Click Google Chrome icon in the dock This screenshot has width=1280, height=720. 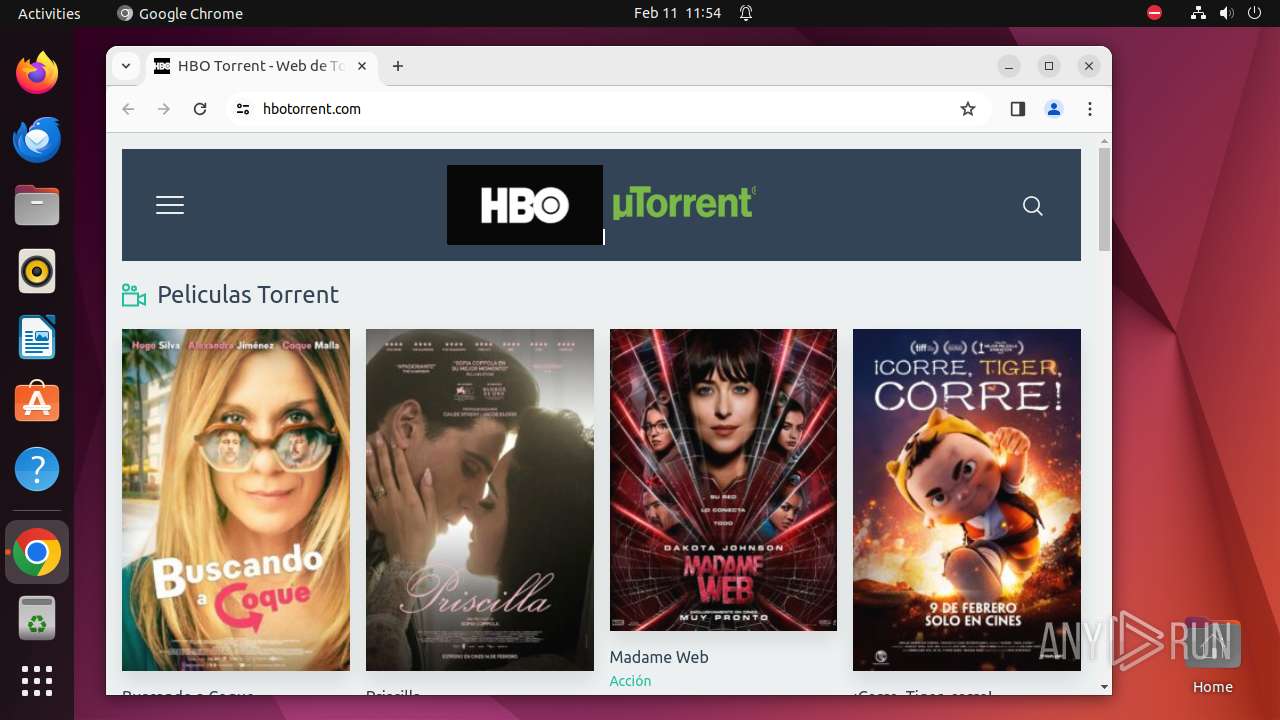[x=37, y=552]
